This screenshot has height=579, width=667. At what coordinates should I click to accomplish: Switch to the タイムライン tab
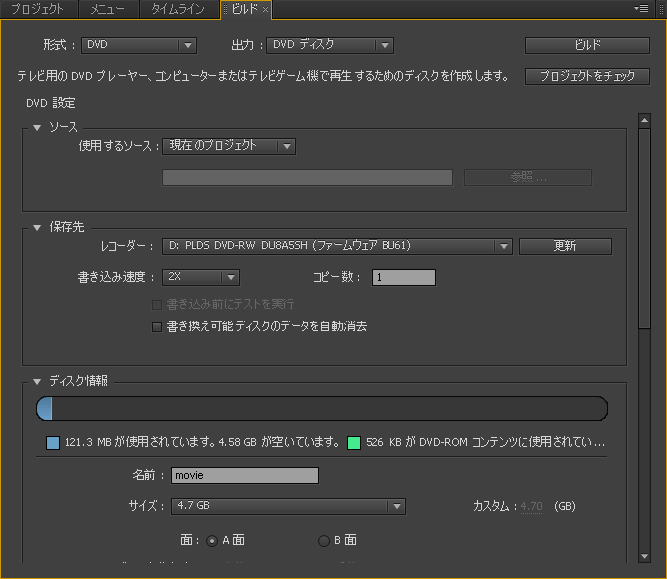coord(179,10)
